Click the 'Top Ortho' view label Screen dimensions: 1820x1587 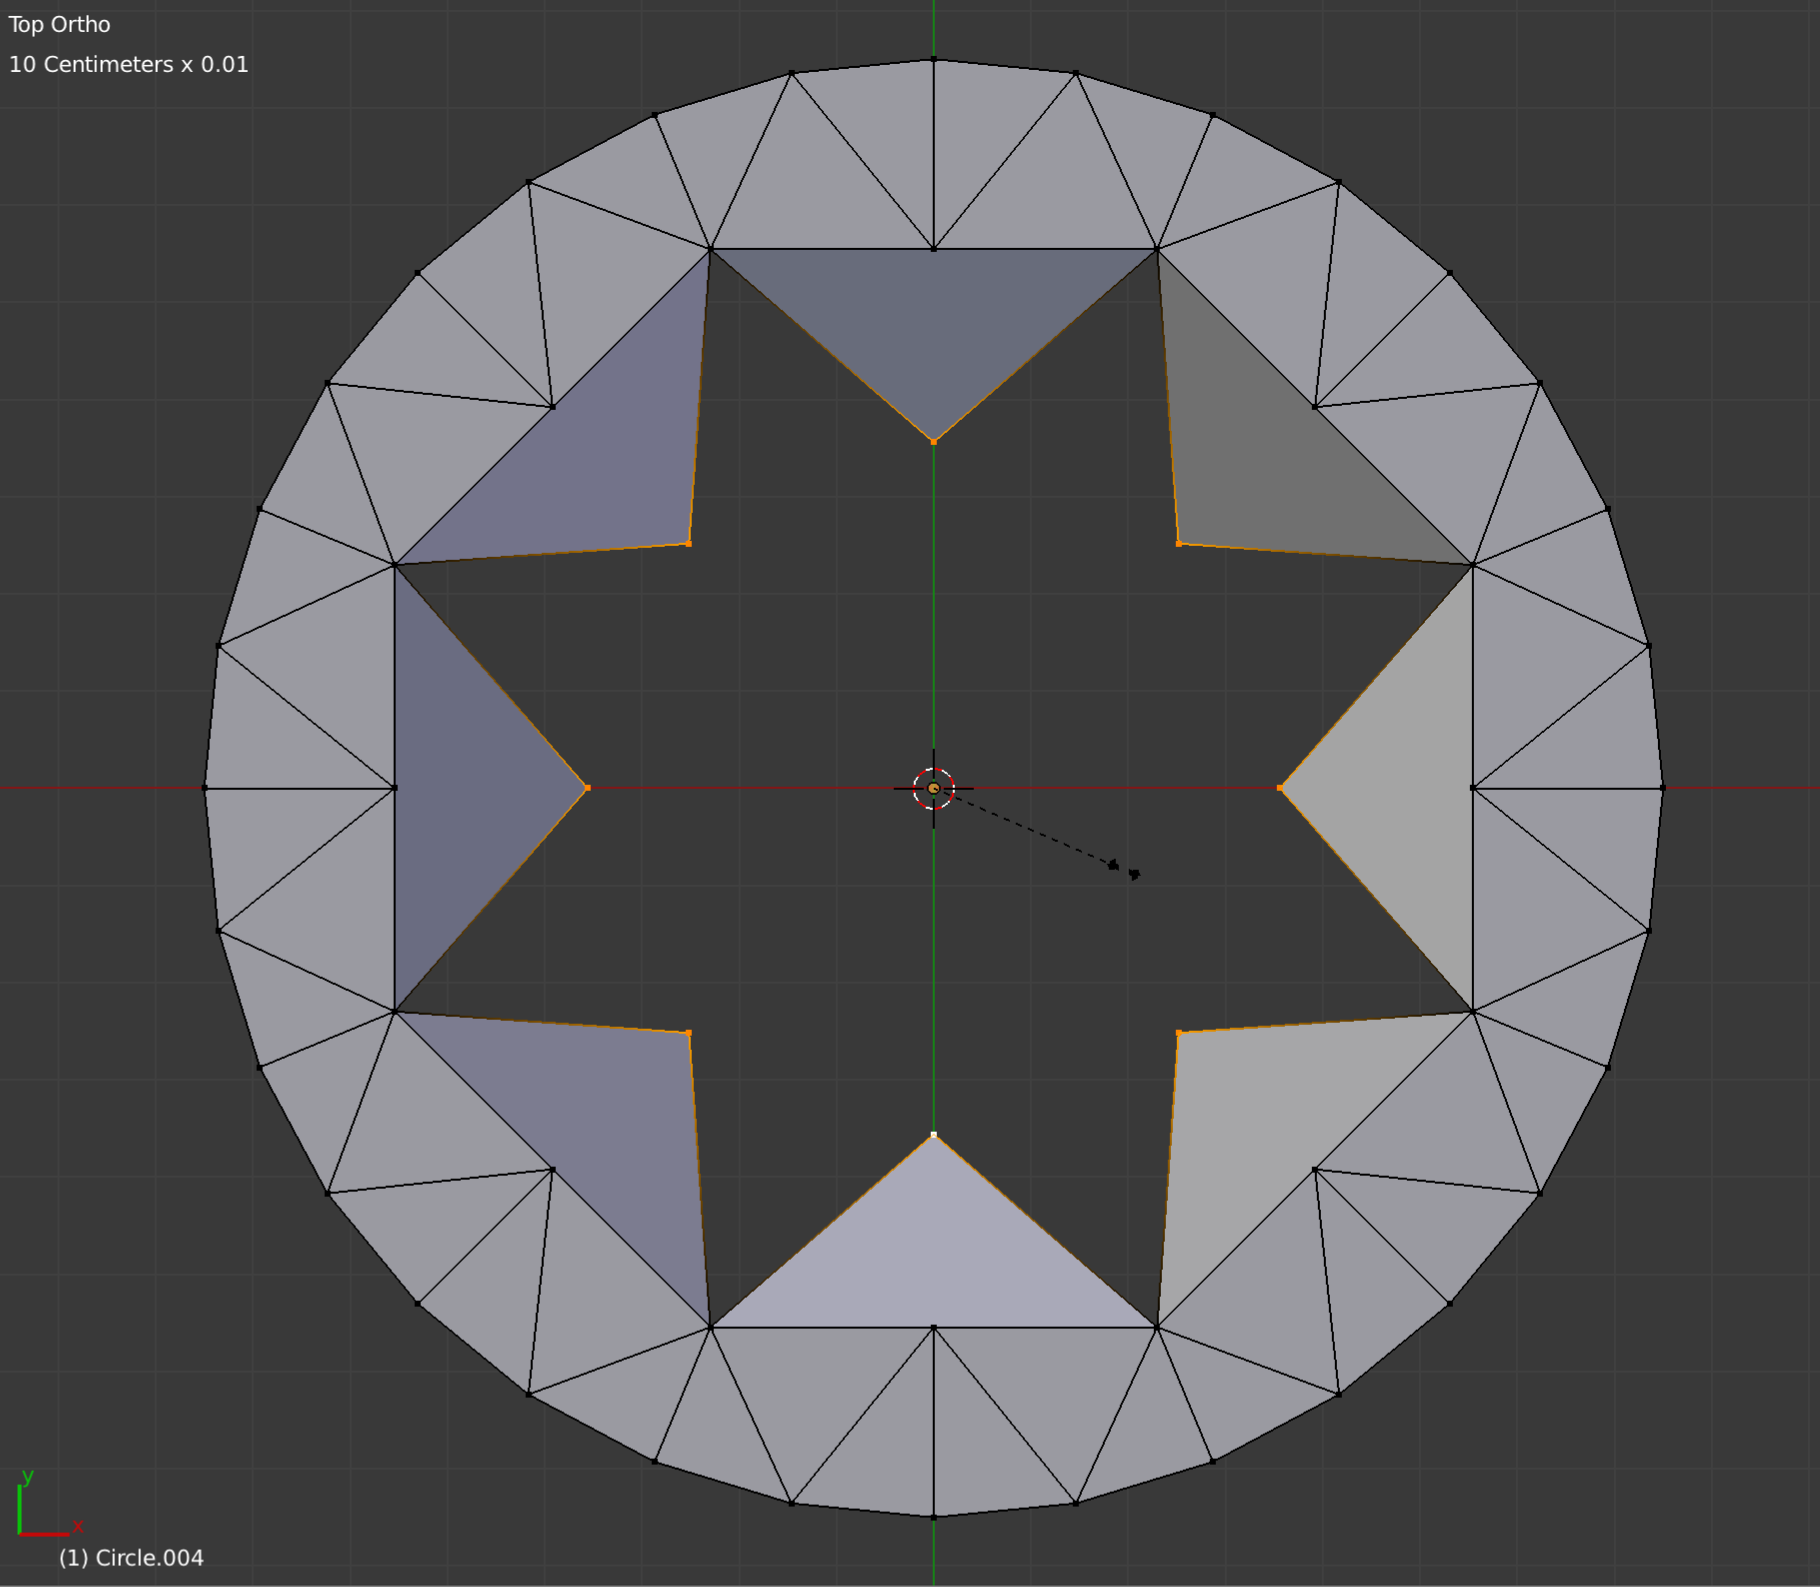tap(60, 24)
